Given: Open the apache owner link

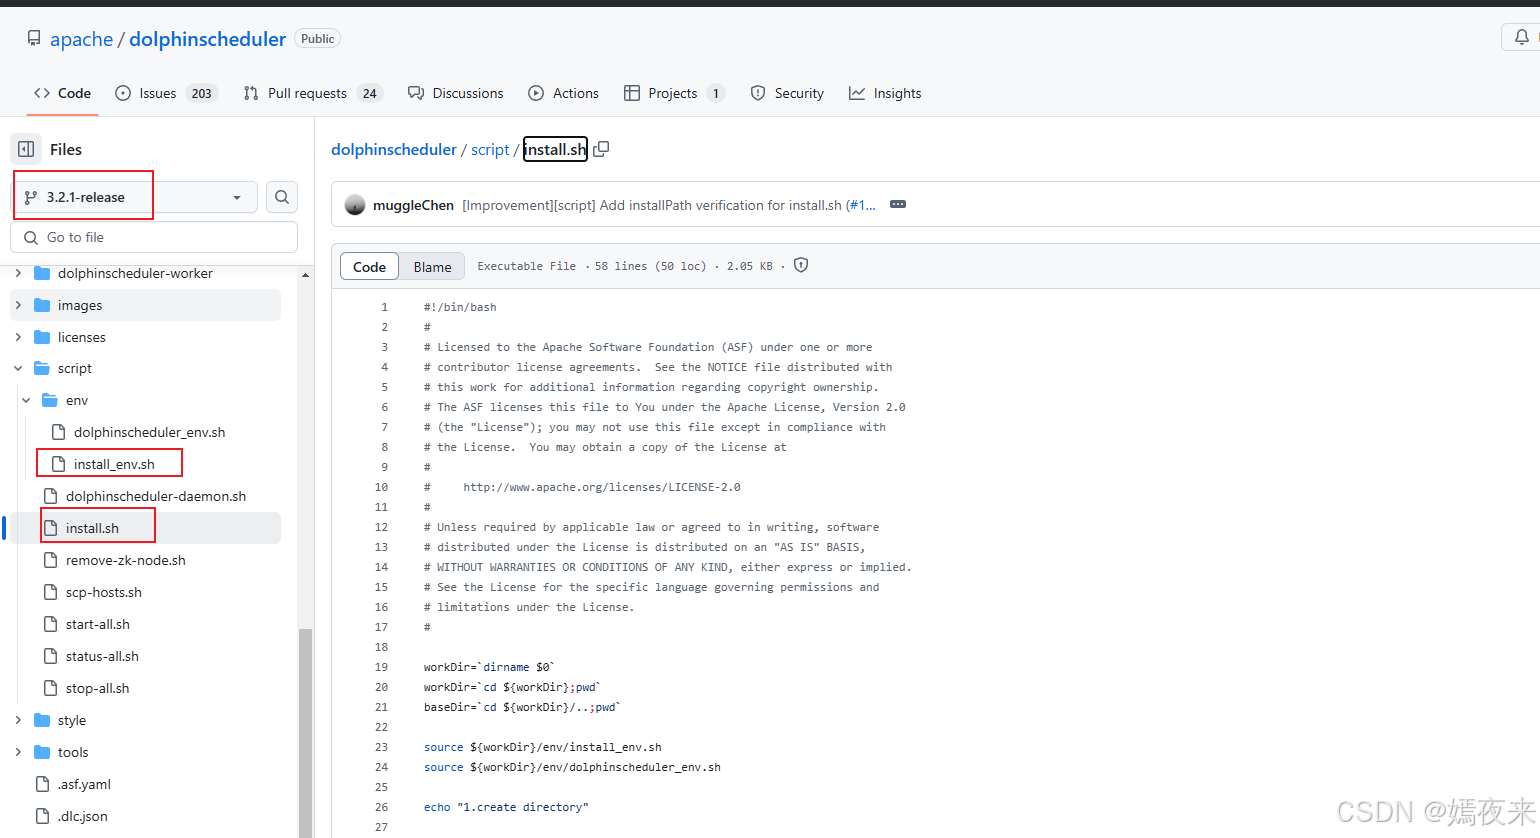Looking at the screenshot, I should (x=81, y=39).
